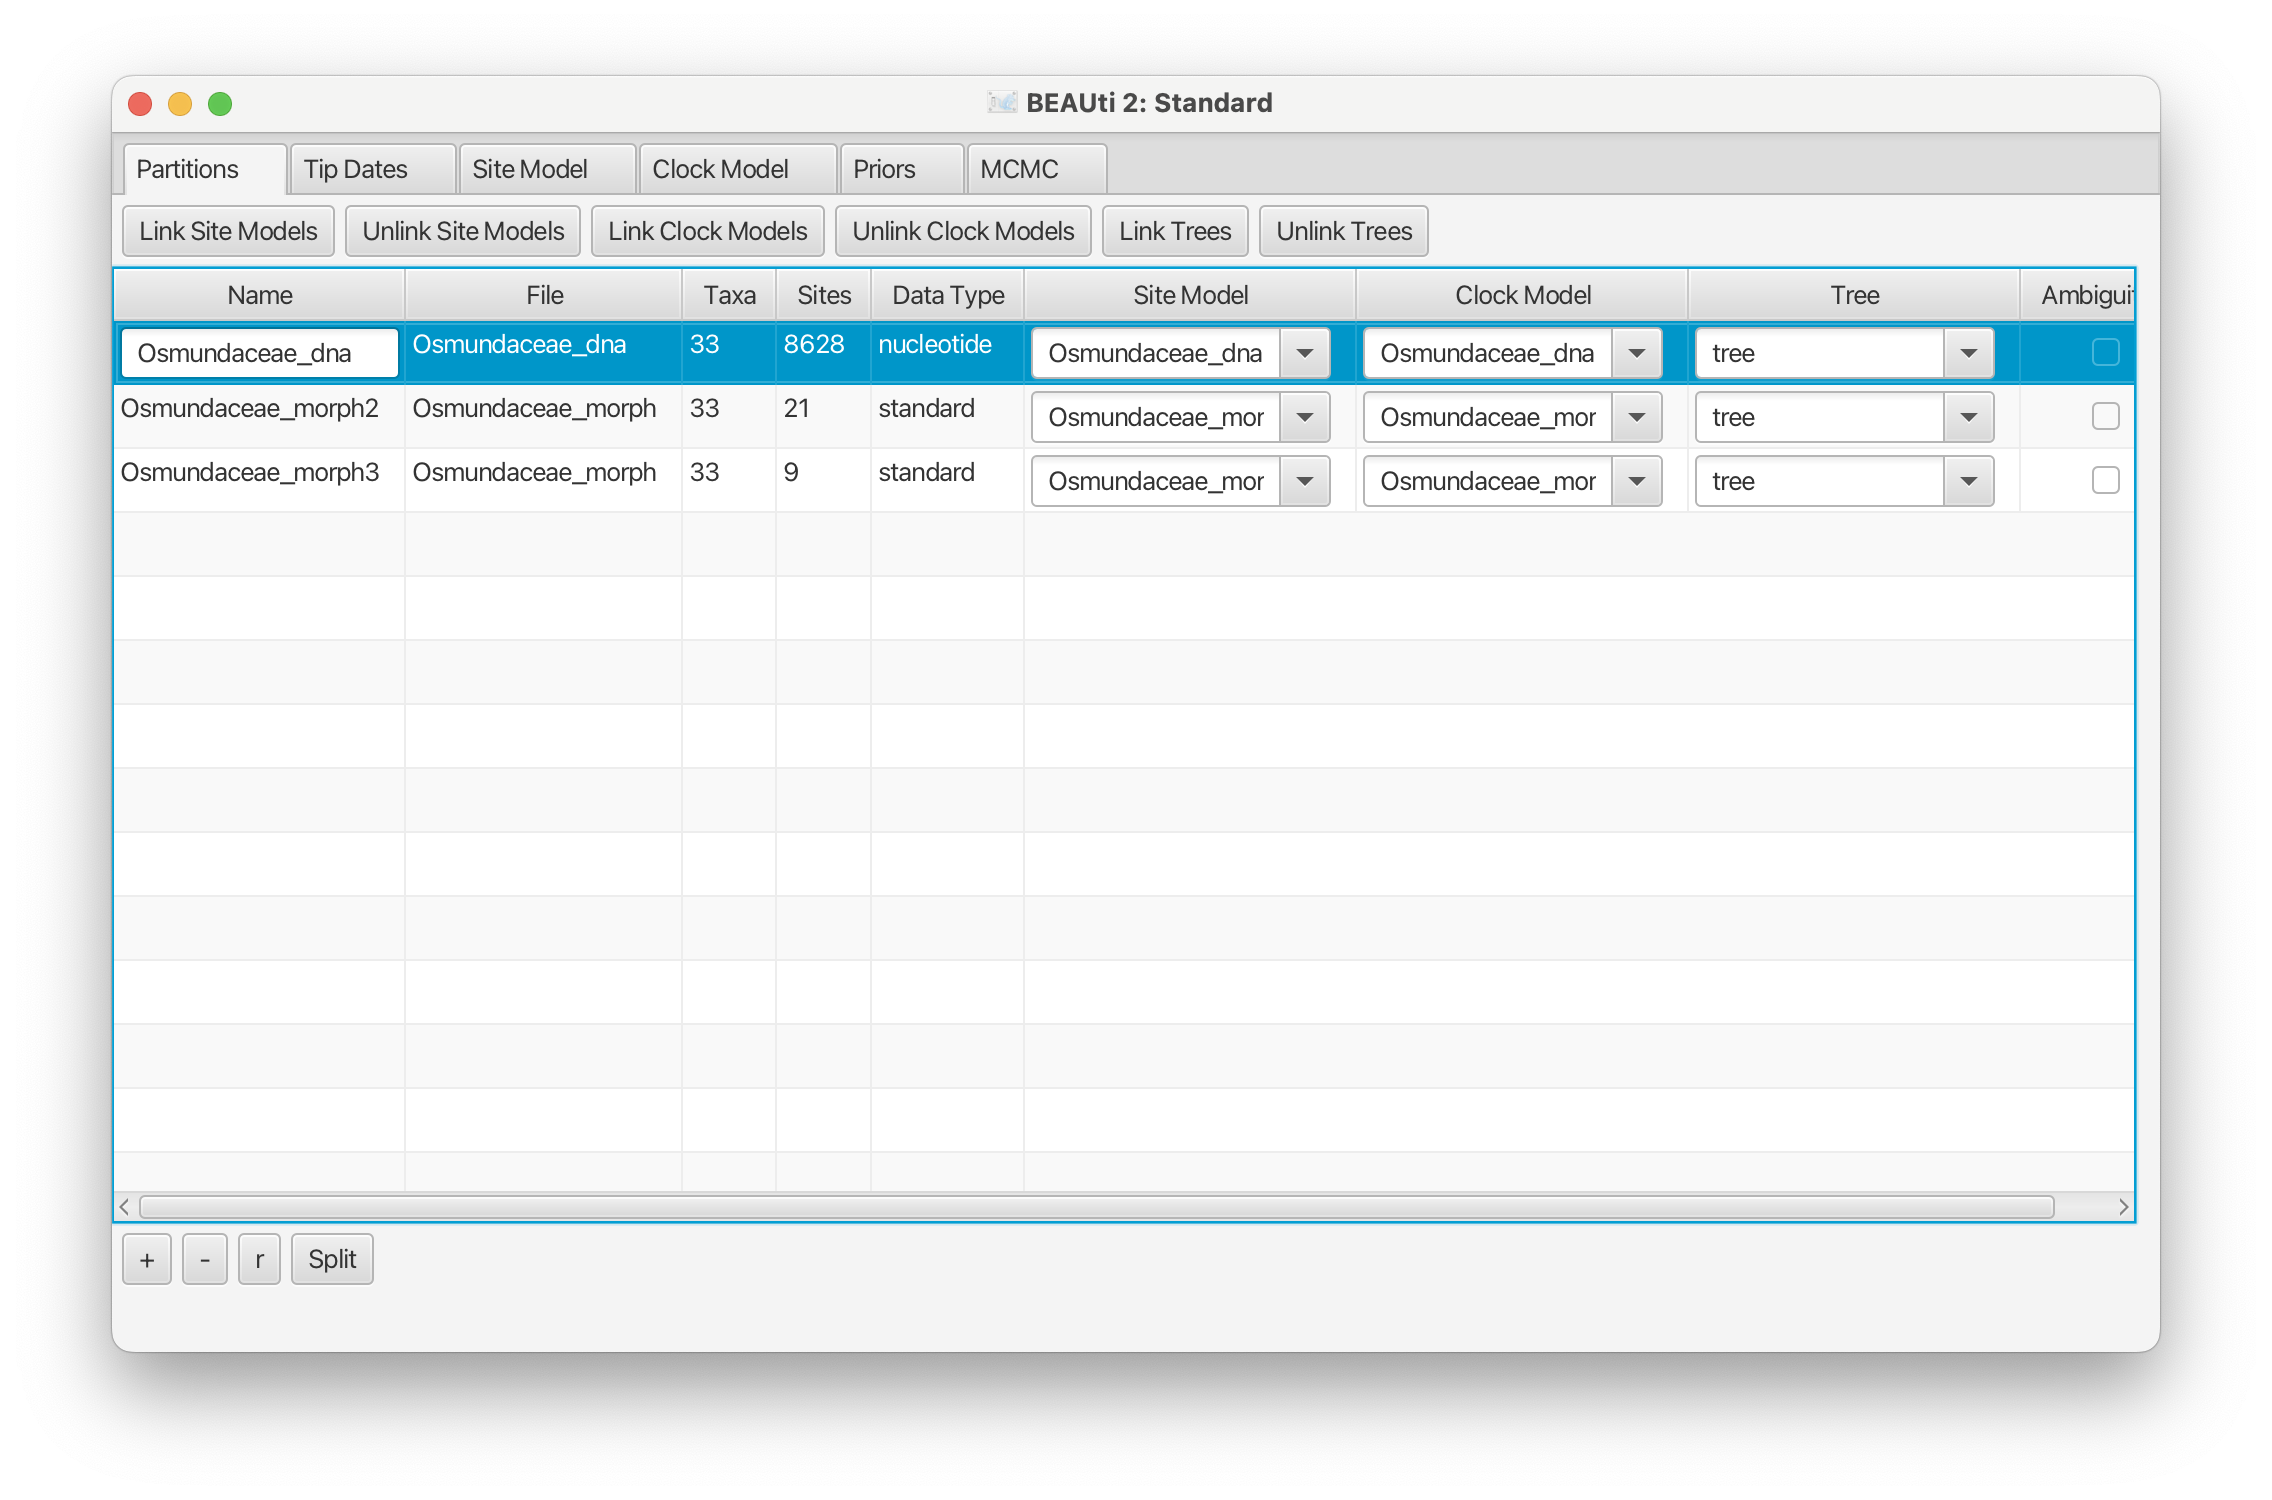Expand Clock Model dropdown arrow for Osmundaceae_morph2

point(1637,417)
